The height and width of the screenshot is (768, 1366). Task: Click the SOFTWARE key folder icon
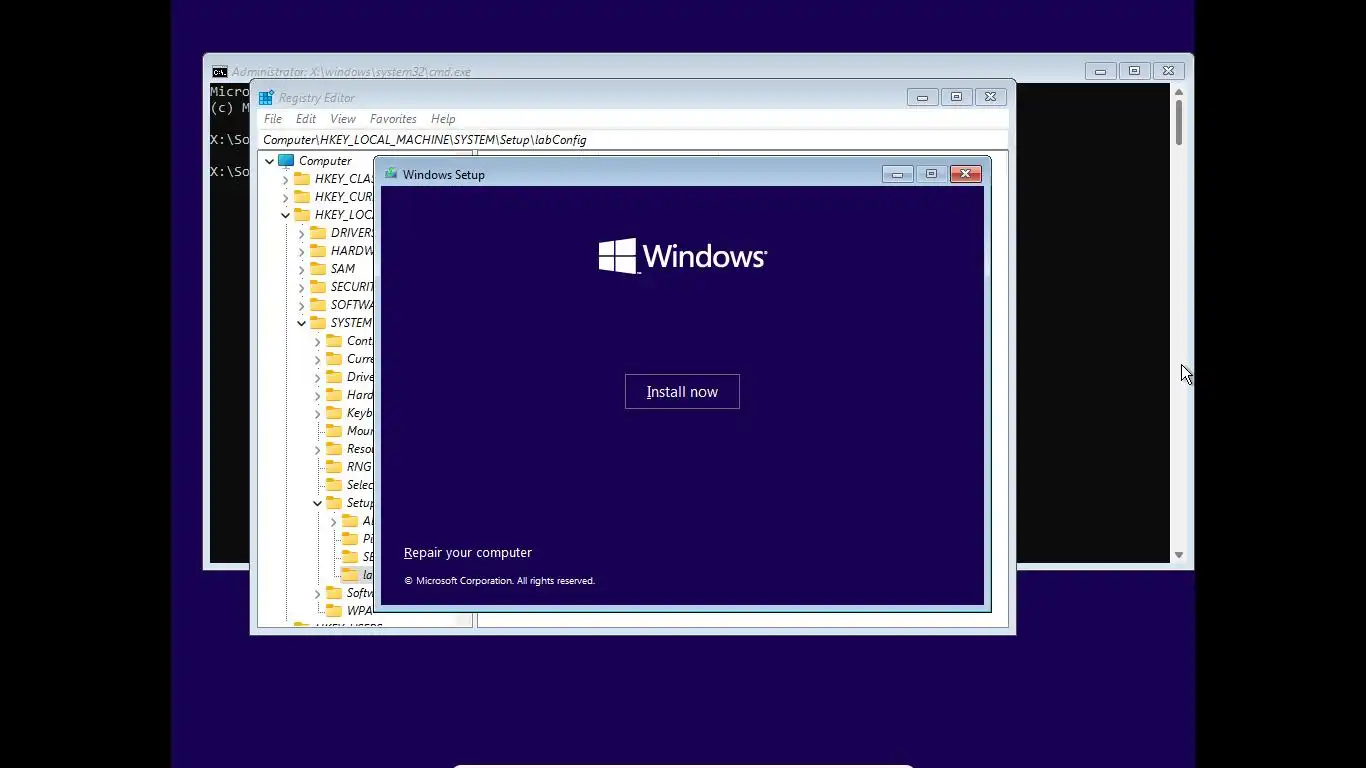(318, 305)
